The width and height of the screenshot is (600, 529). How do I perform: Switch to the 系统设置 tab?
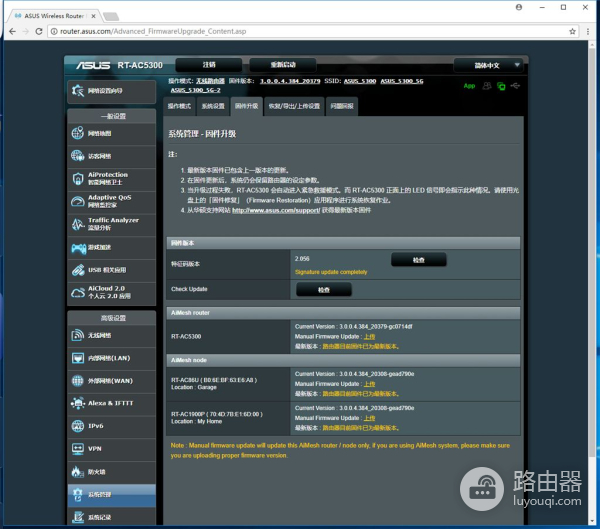click(212, 106)
